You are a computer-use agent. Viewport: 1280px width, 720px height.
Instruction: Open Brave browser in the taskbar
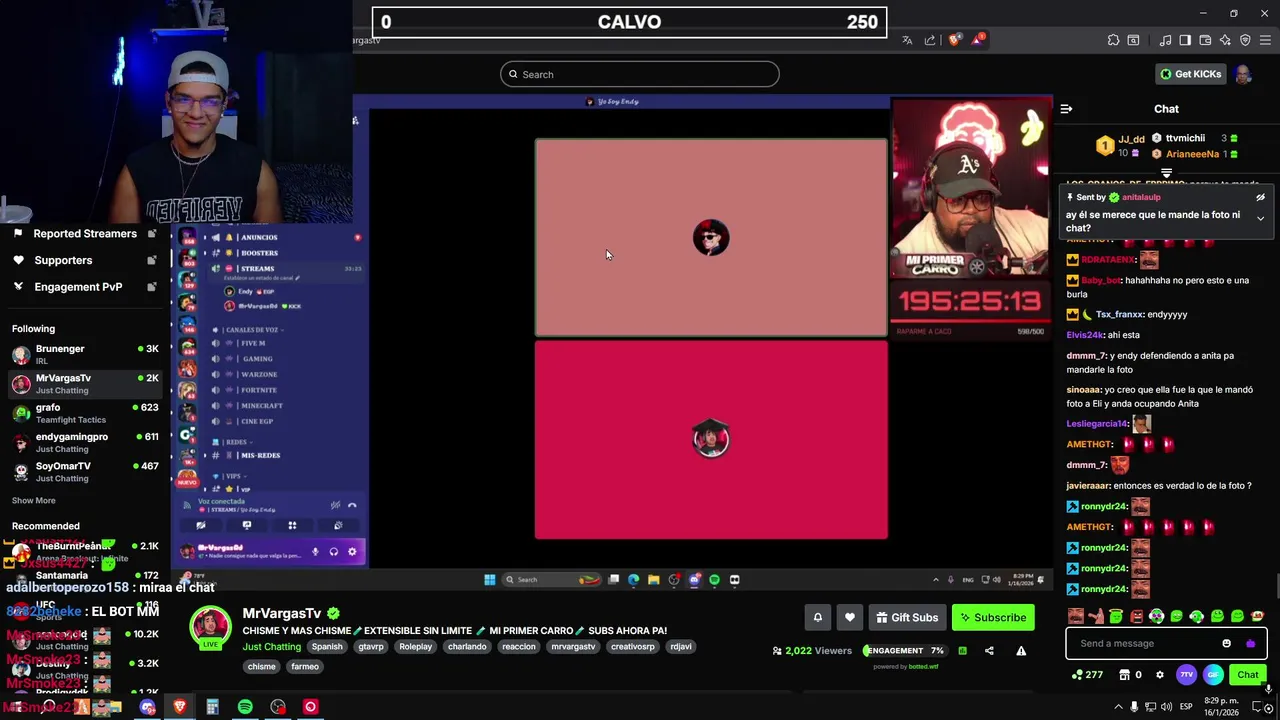click(x=180, y=707)
